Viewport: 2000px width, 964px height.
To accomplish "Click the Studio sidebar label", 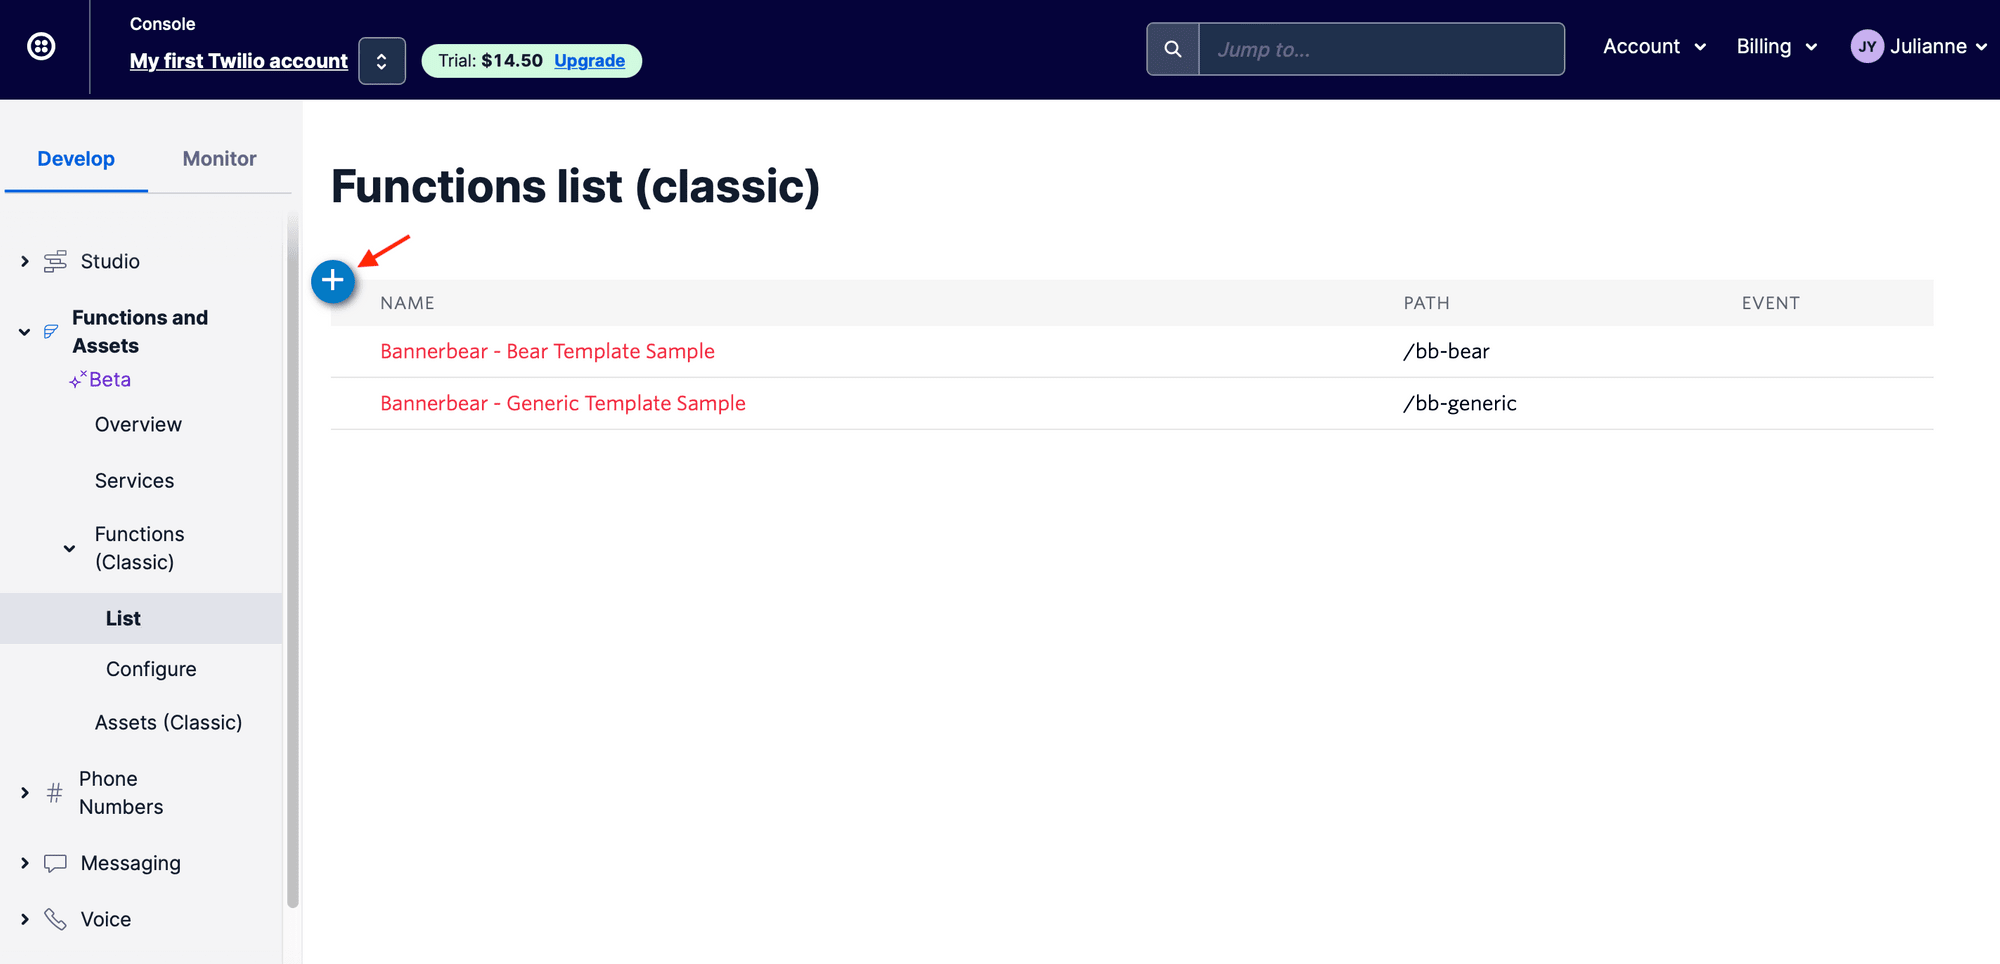I will coord(110,261).
